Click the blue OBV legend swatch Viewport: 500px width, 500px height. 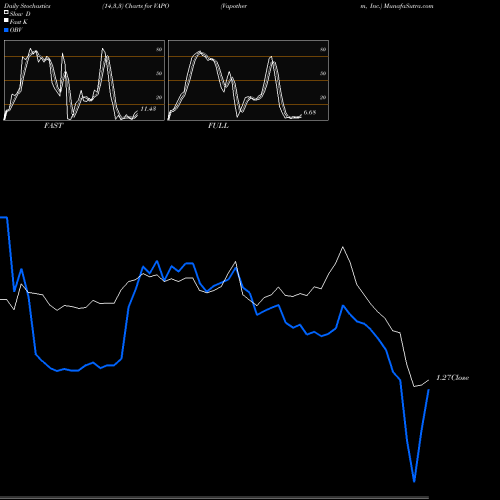[x=6, y=30]
